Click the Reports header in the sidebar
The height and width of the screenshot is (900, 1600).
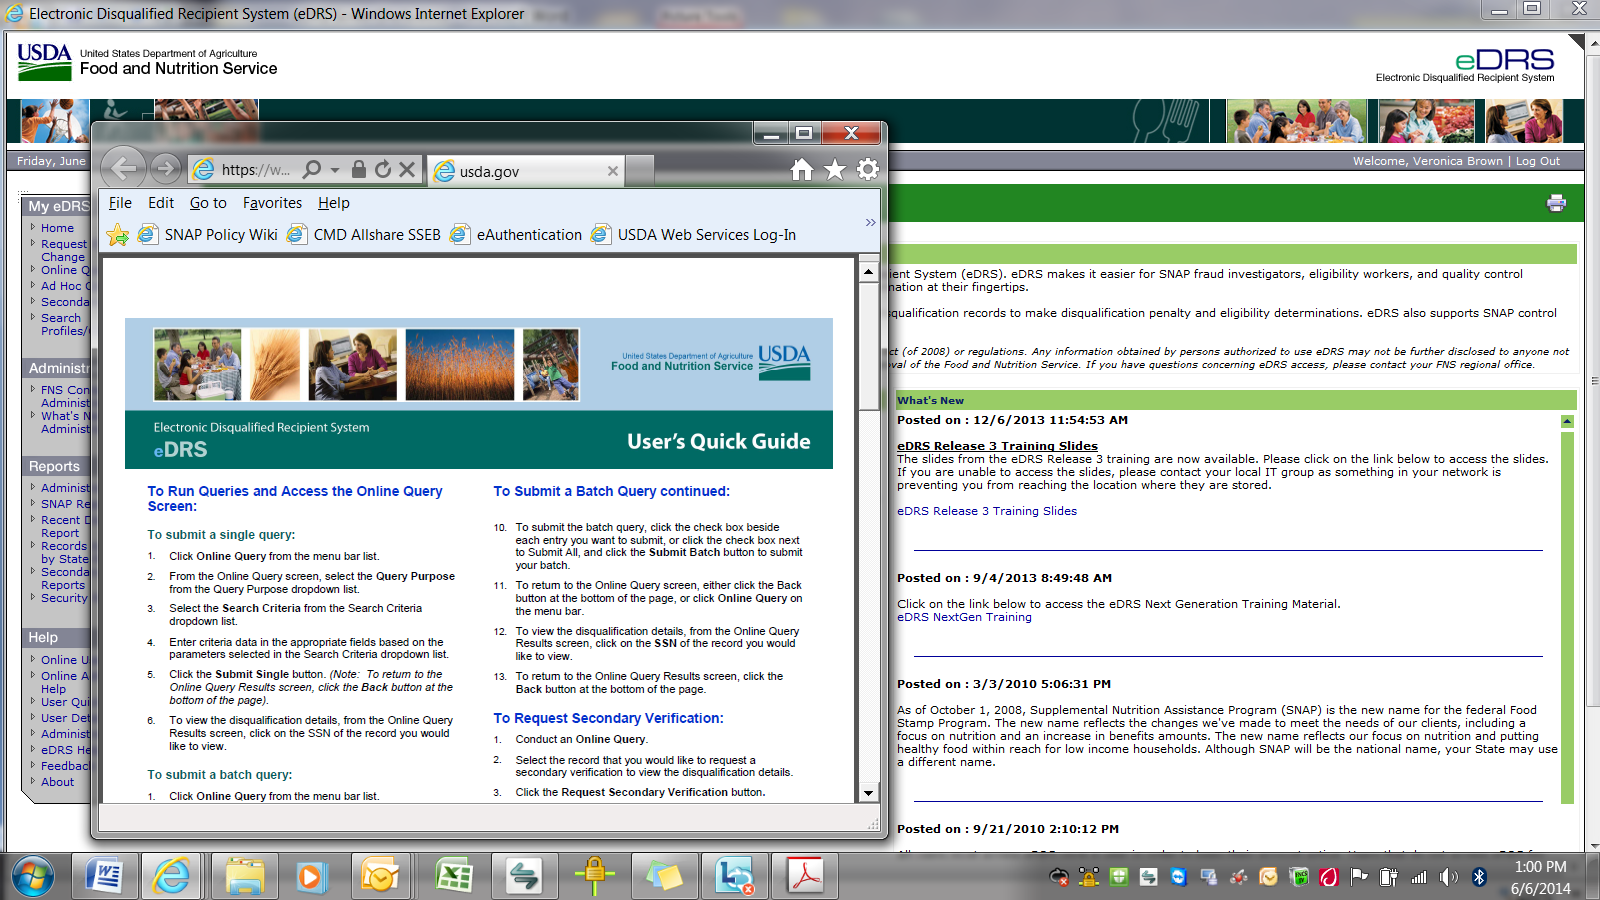pyautogui.click(x=54, y=466)
